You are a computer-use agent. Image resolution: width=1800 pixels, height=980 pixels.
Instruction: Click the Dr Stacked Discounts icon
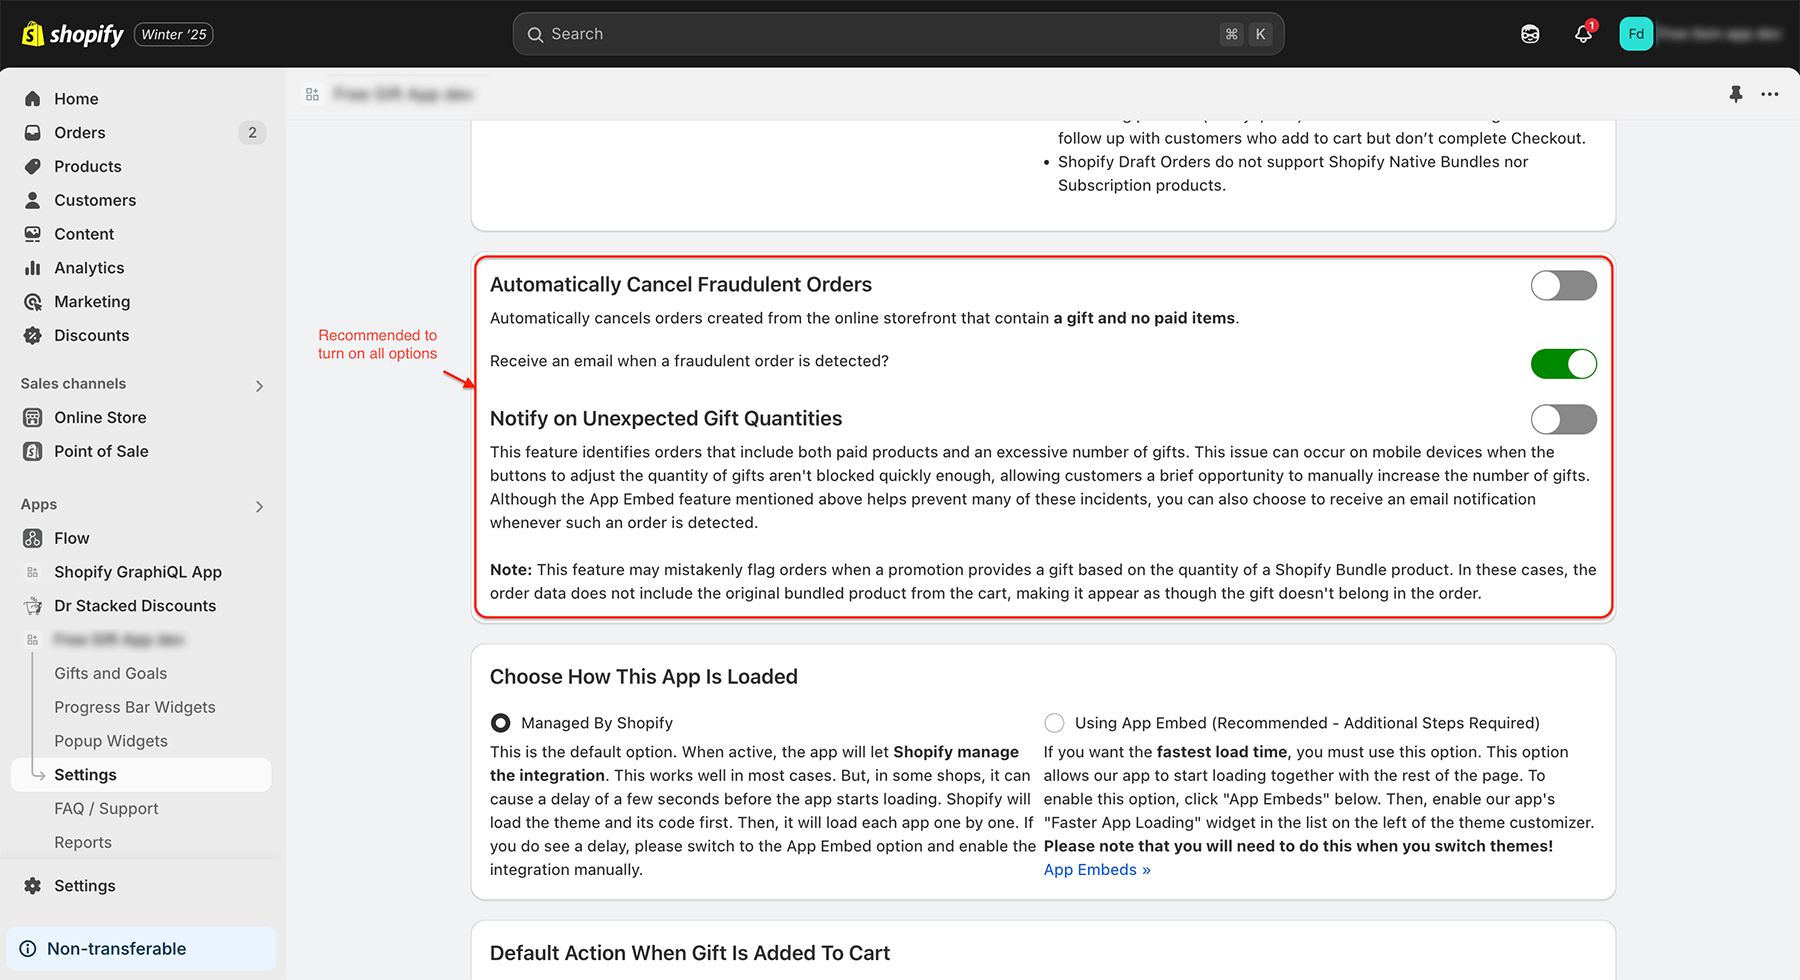pos(33,606)
